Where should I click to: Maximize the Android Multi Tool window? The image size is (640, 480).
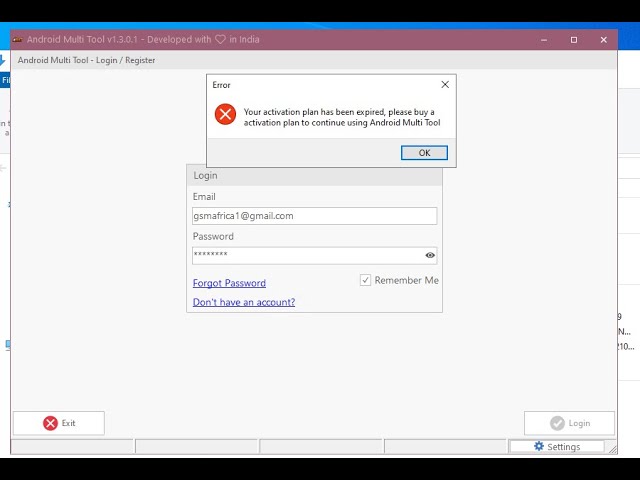point(574,40)
